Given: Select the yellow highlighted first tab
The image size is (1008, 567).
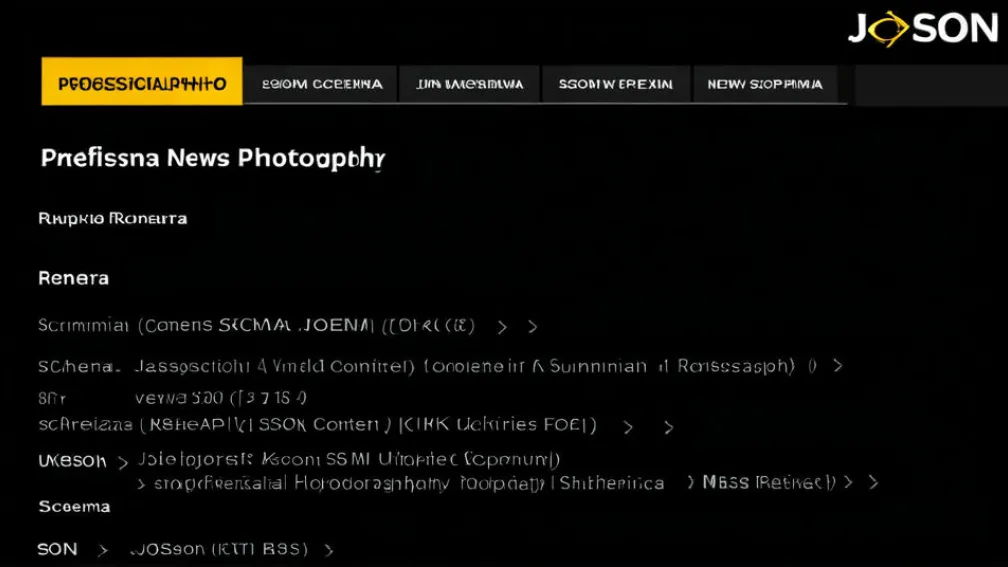Looking at the screenshot, I should tap(142, 84).
